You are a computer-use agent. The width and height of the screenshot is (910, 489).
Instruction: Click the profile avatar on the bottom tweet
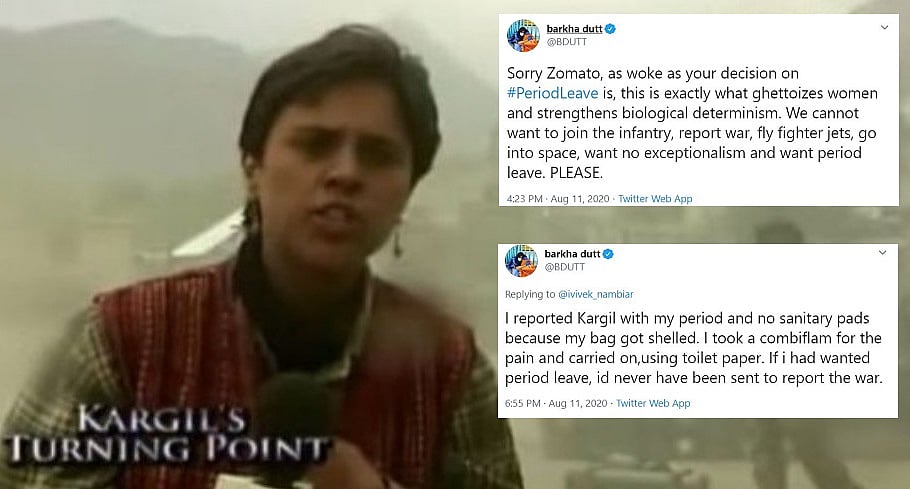[521, 260]
